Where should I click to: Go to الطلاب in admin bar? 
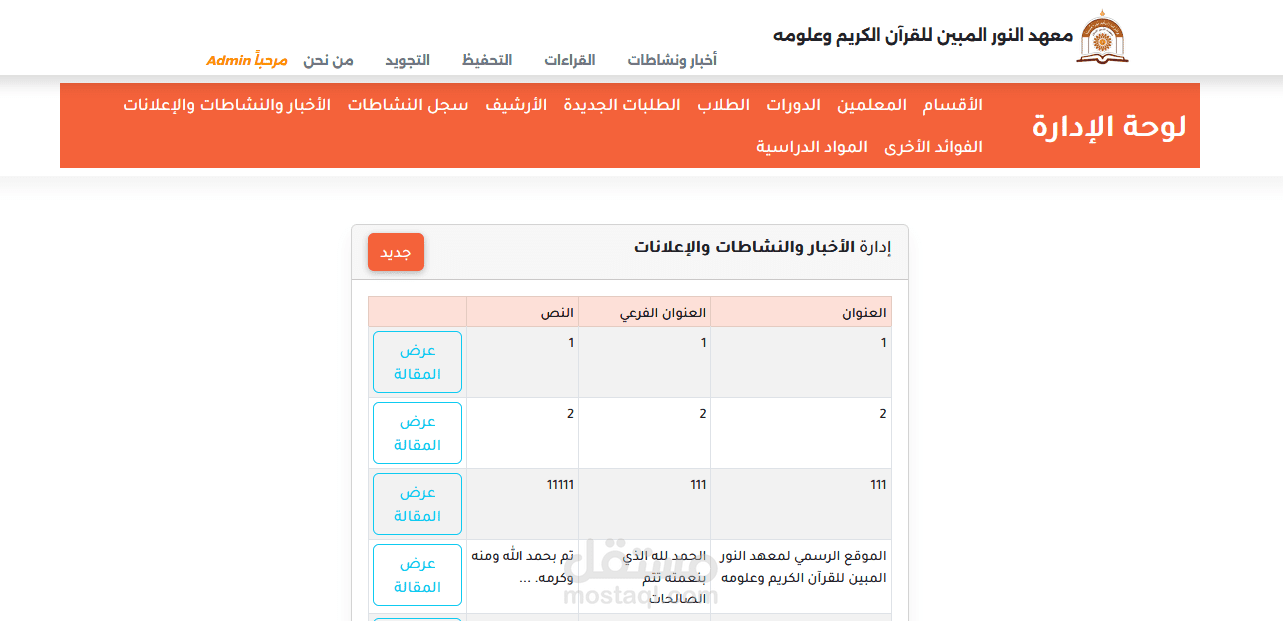[x=724, y=104]
